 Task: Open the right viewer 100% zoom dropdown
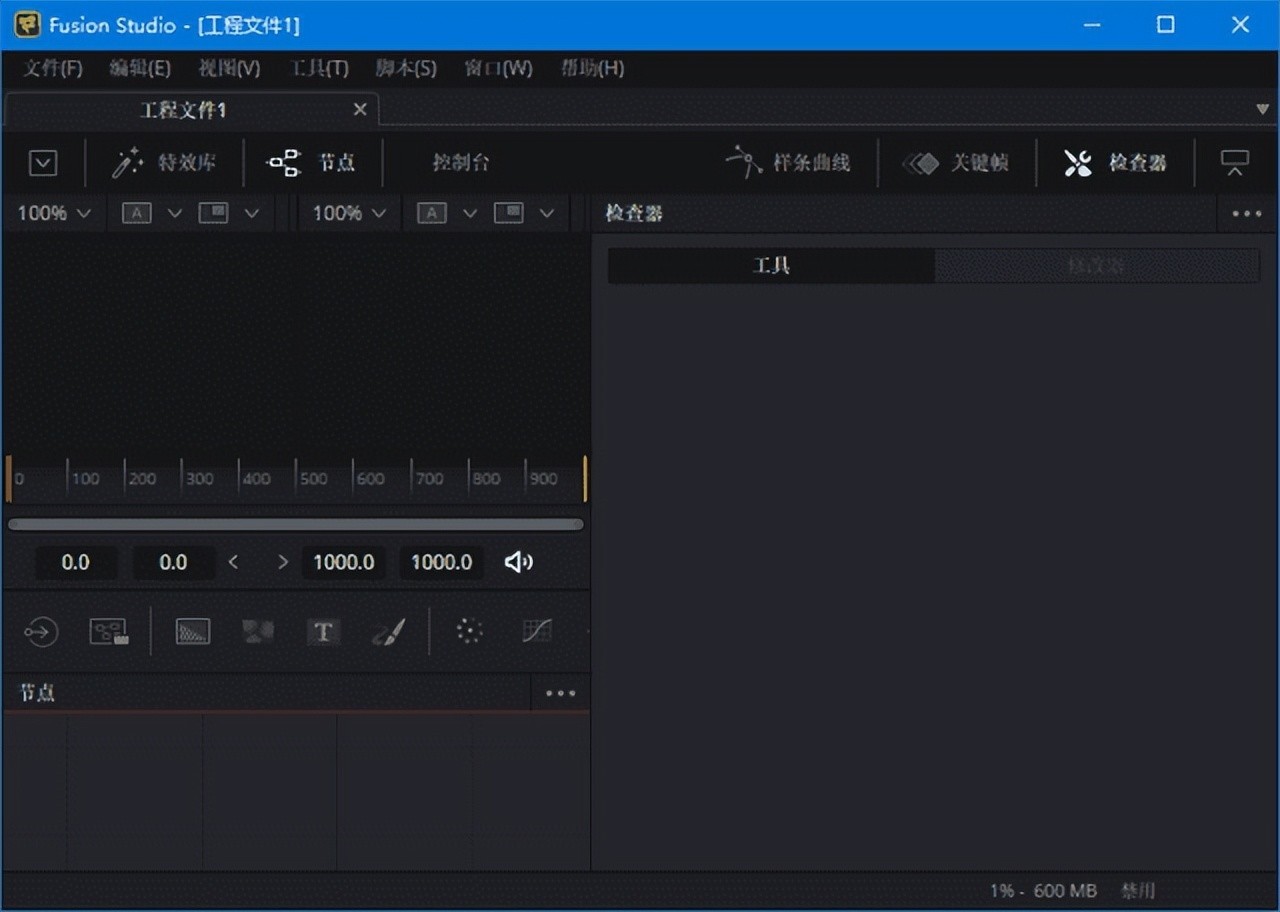click(x=349, y=213)
